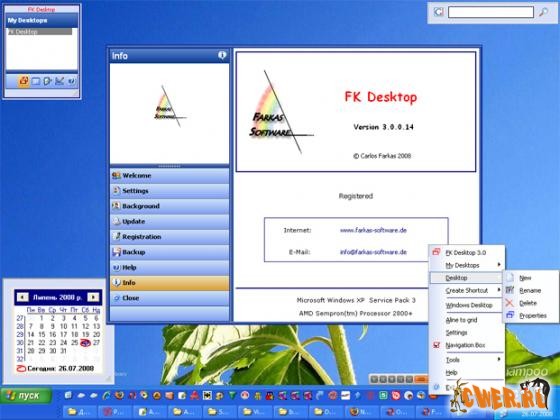Select Aline to grid menu entry
The height and width of the screenshot is (420, 560).
[466, 320]
